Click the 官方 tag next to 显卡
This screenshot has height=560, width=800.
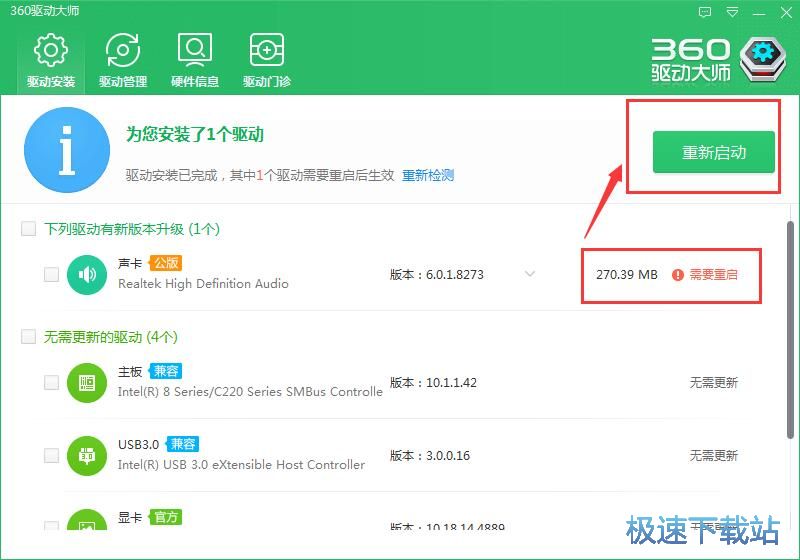tap(166, 517)
